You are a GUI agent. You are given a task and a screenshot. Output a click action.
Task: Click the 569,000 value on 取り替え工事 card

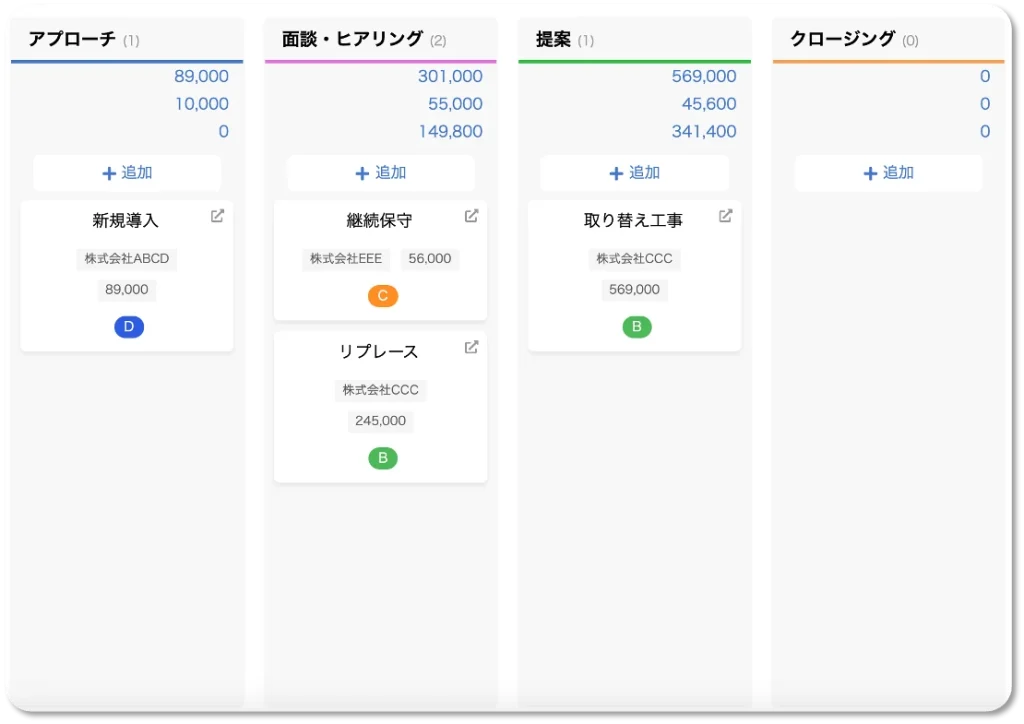pyautogui.click(x=636, y=289)
